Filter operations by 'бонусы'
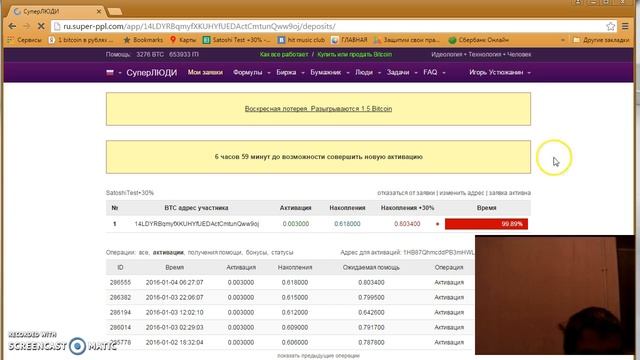The width and height of the screenshot is (640, 360). pos(256,253)
